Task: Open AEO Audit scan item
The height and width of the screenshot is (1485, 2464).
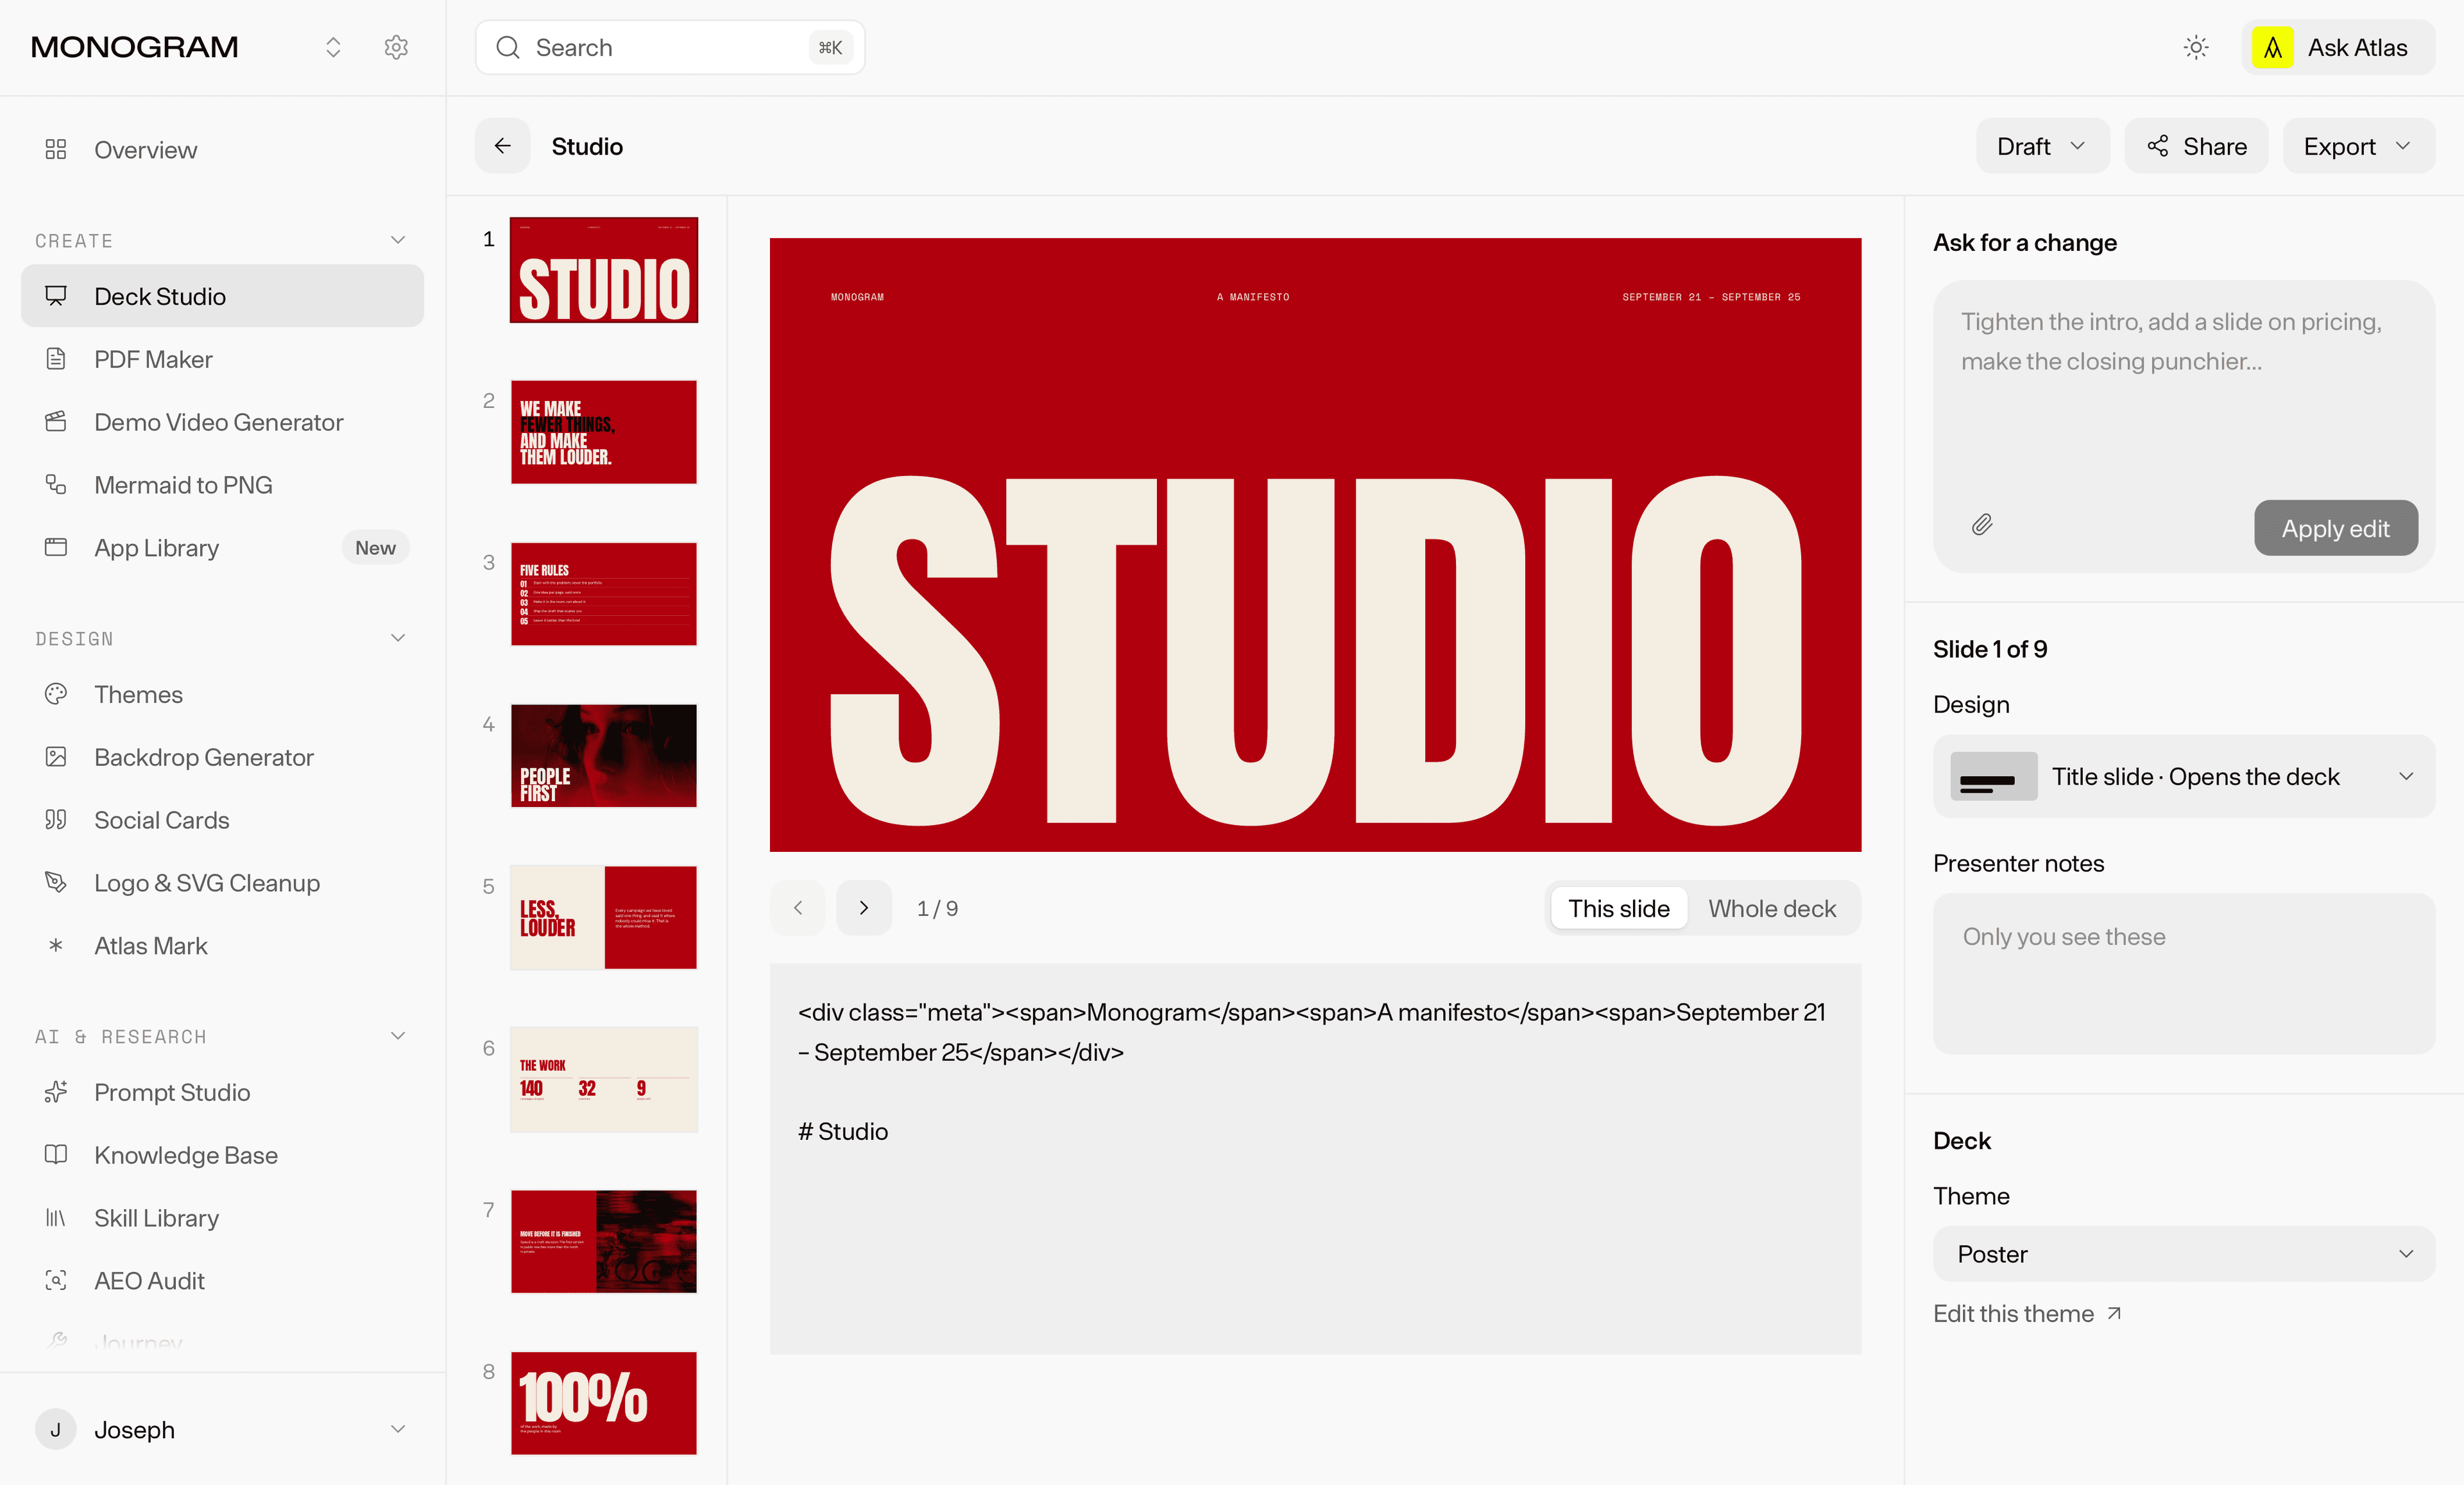Action: (x=222, y=1281)
